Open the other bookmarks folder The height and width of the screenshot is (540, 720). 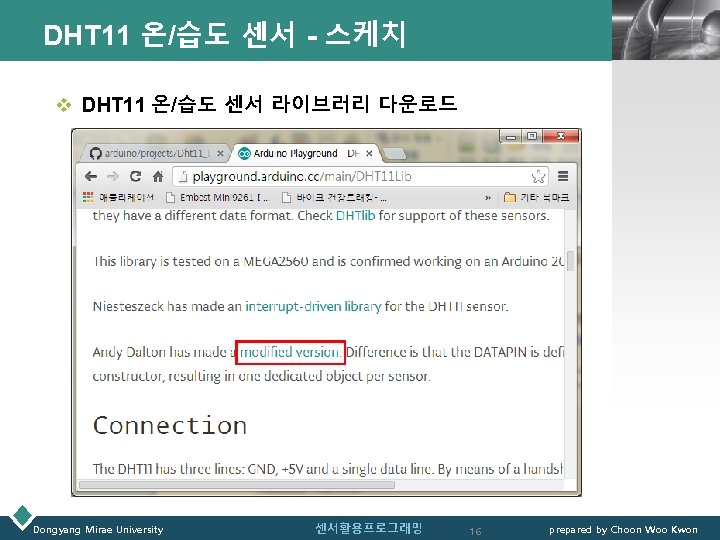click(536, 197)
